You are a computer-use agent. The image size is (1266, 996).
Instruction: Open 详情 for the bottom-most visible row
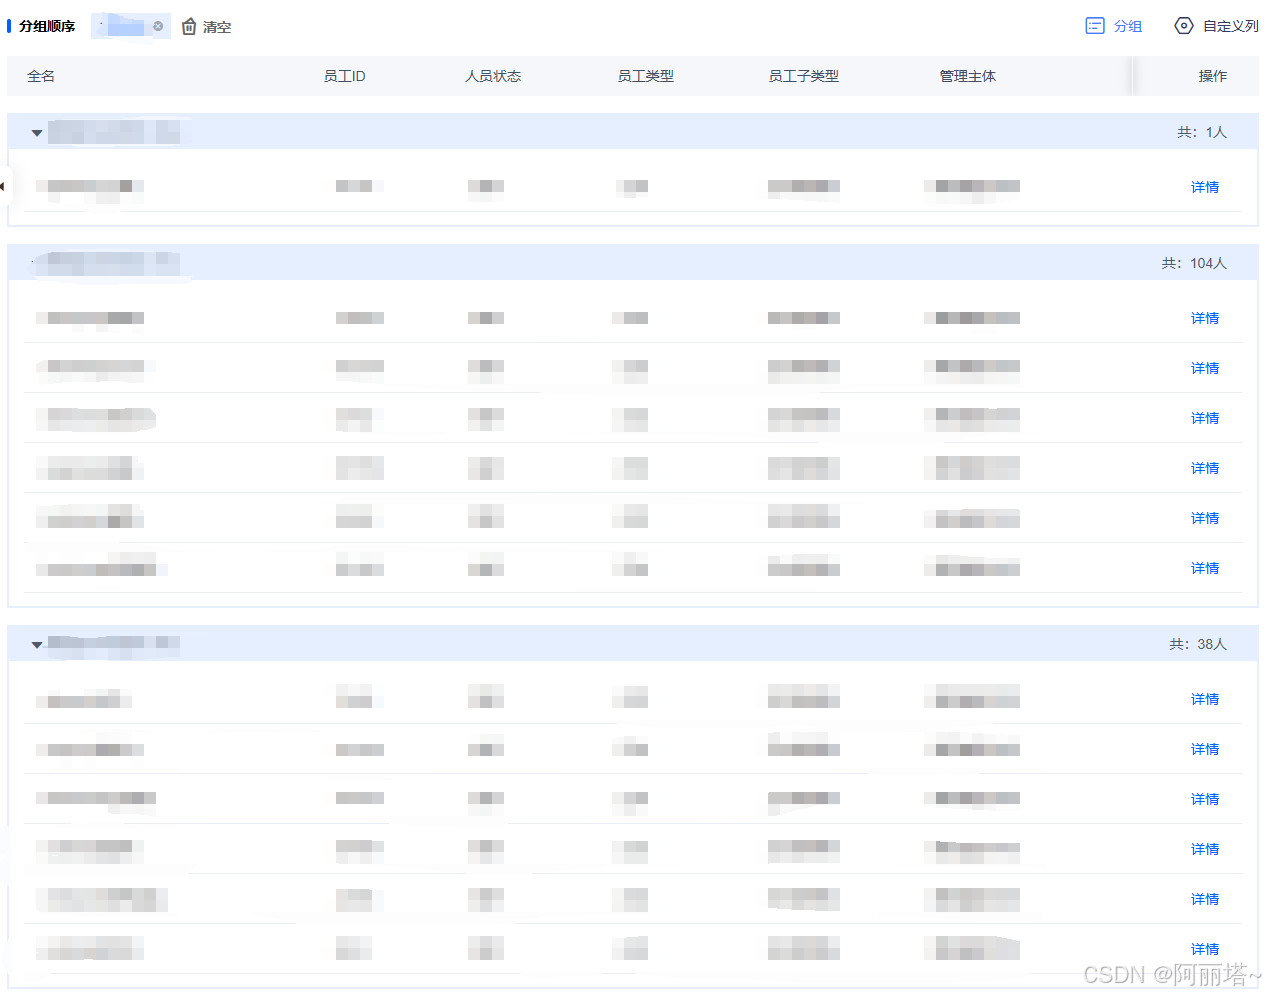point(1204,948)
